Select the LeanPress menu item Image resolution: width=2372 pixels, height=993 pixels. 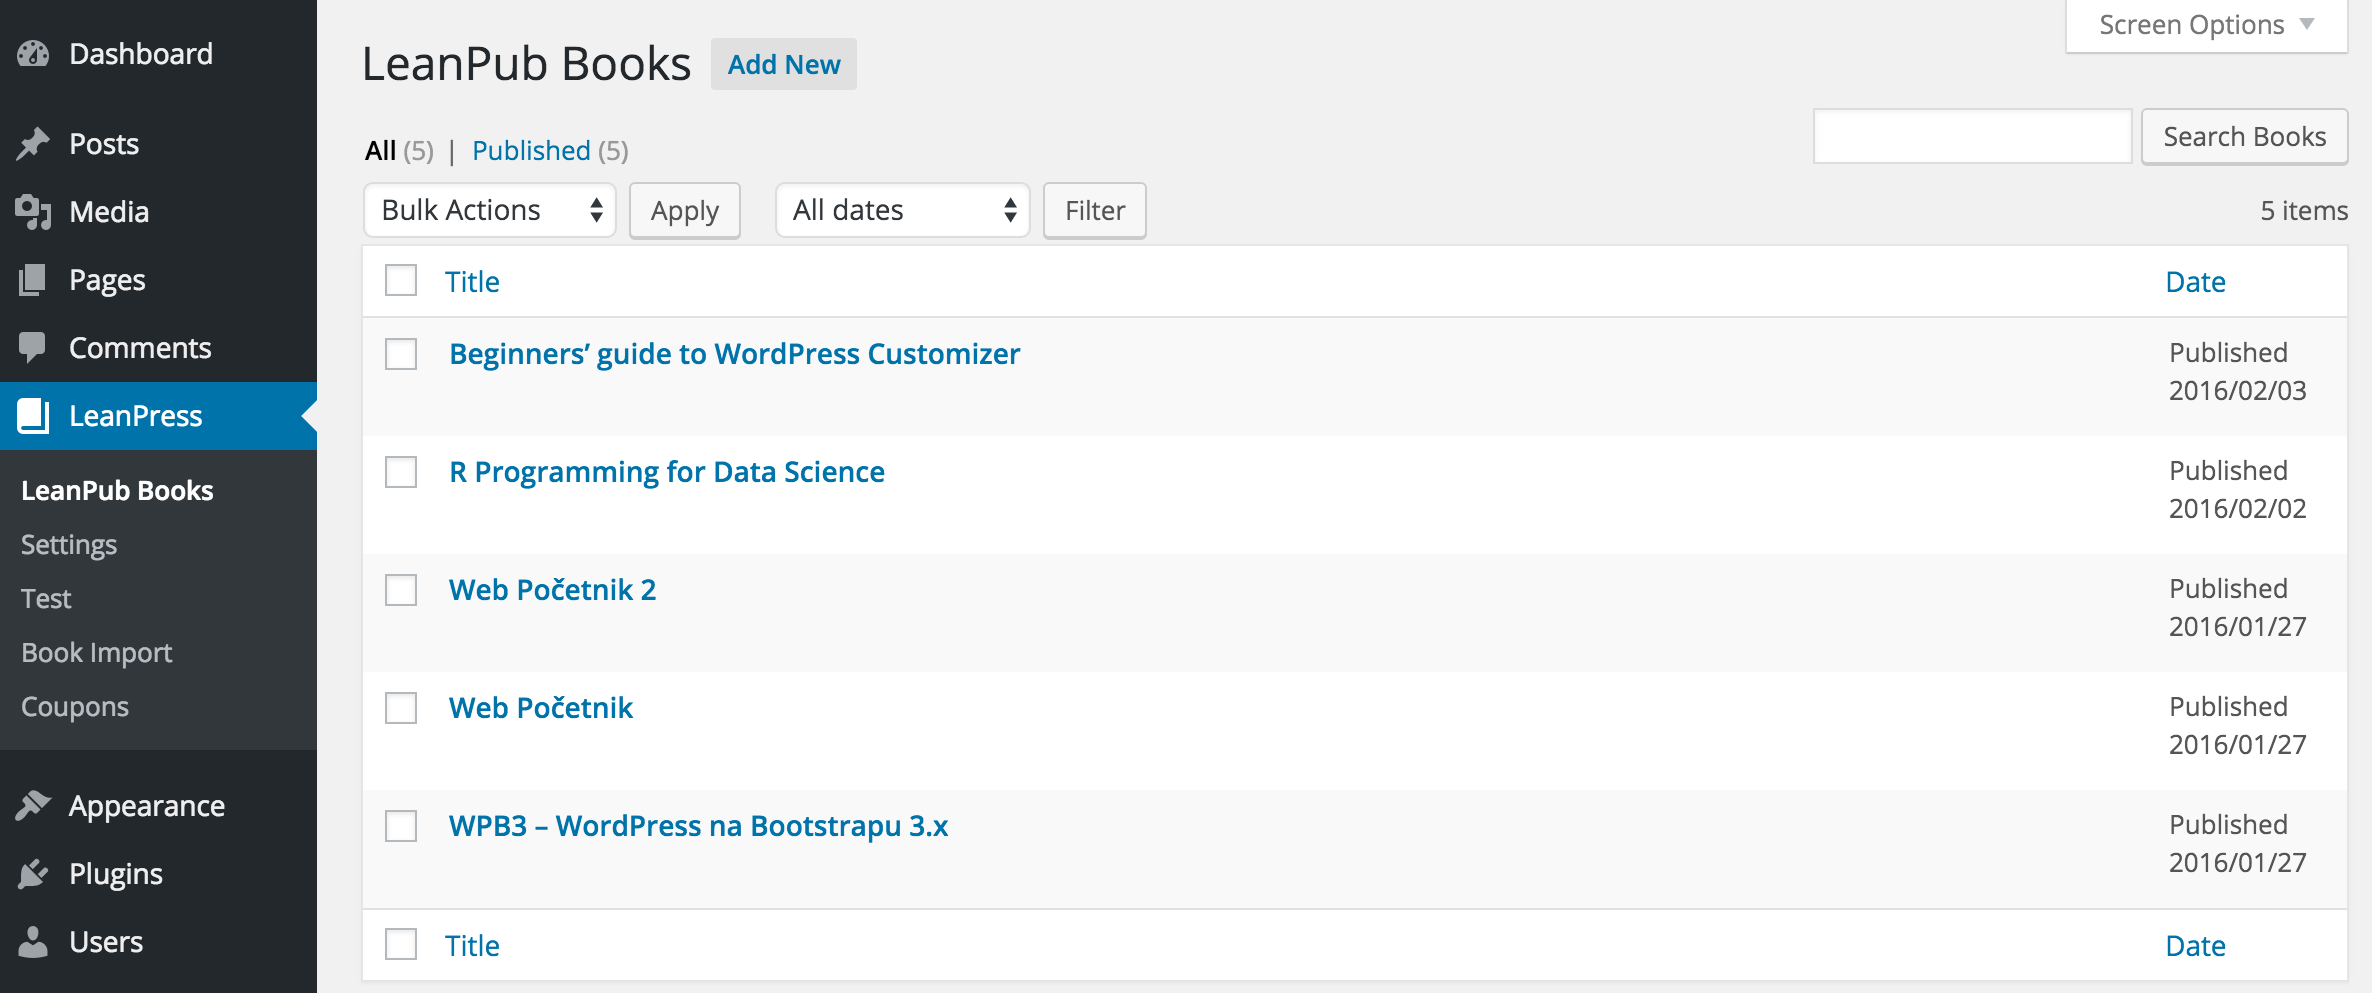pos(158,416)
